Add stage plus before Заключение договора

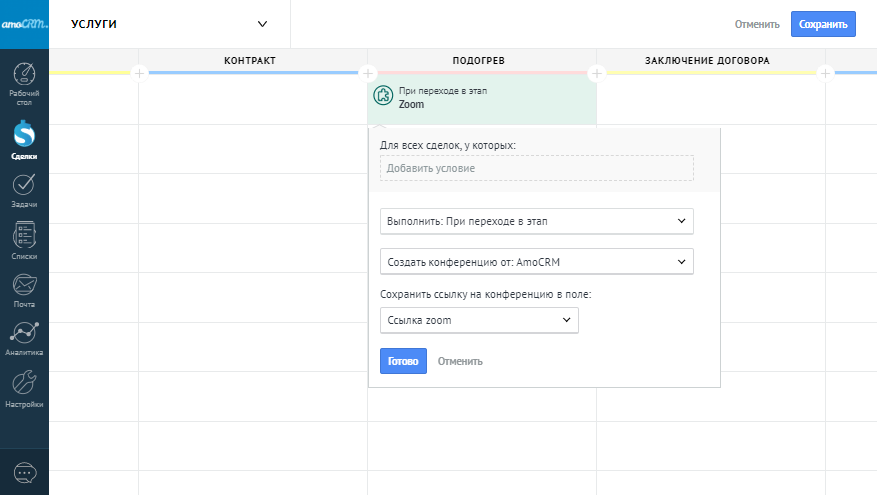coord(597,73)
